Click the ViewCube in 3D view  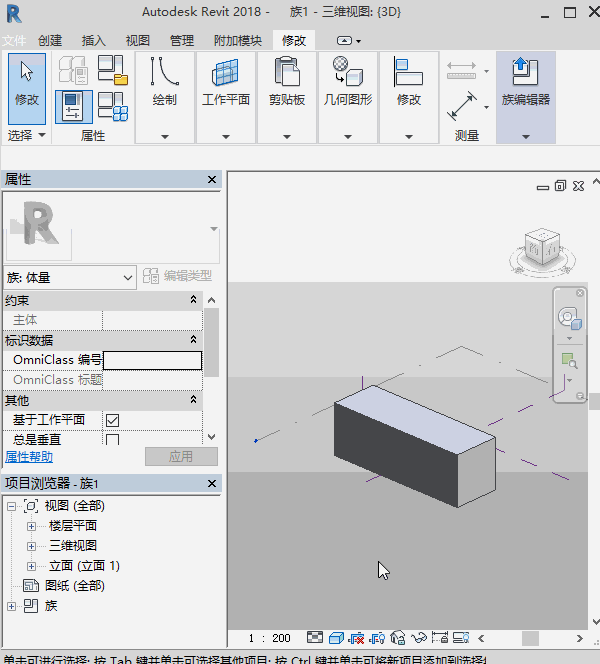[544, 249]
